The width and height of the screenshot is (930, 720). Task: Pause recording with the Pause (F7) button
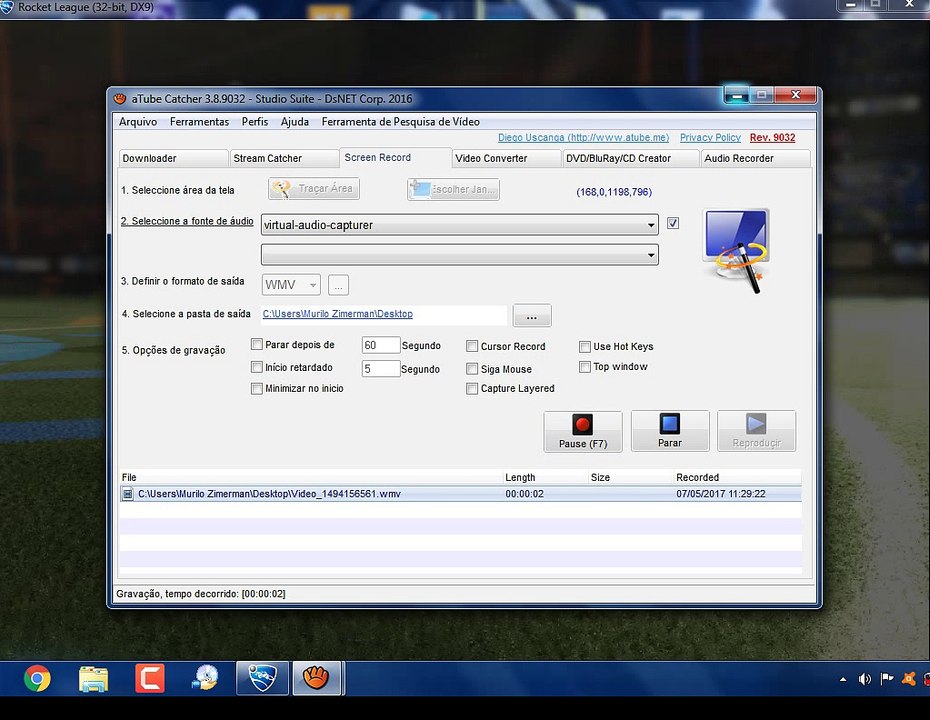[583, 431]
